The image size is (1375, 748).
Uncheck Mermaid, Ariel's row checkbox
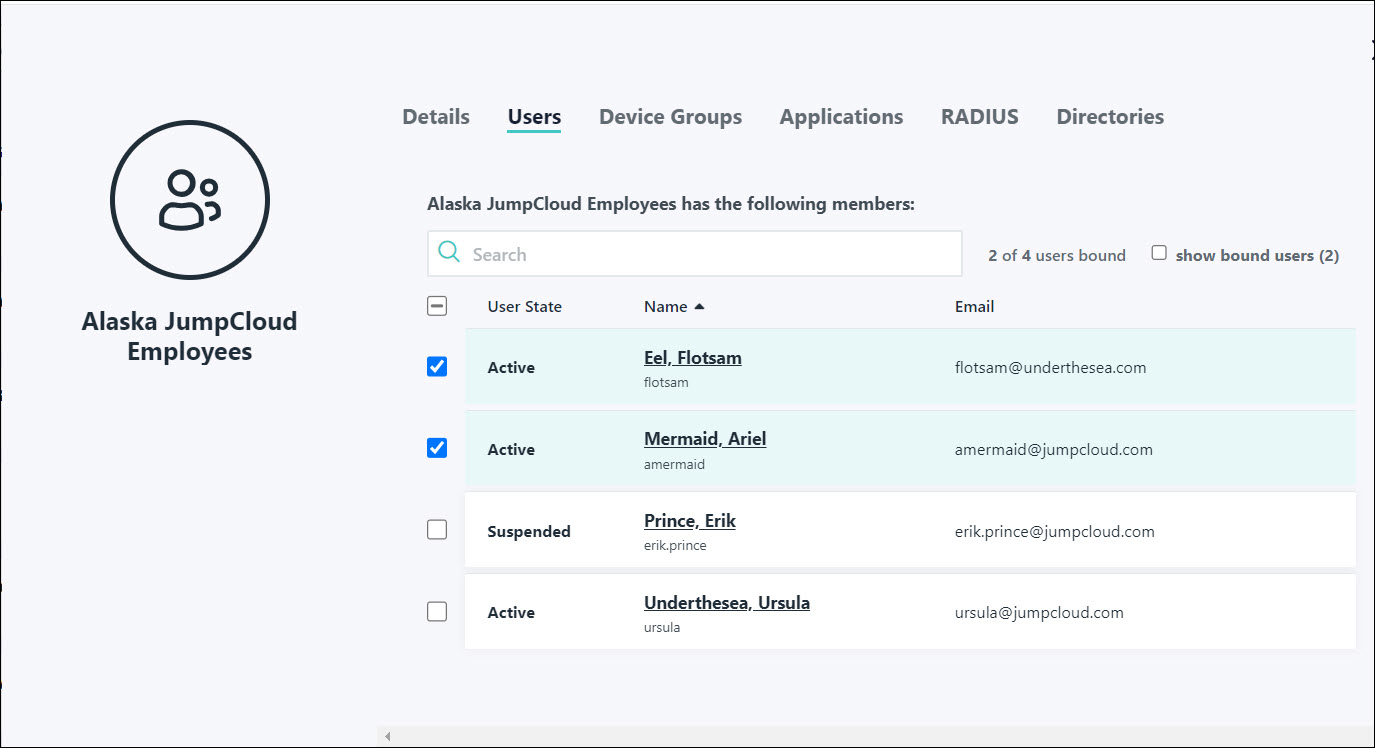click(x=437, y=448)
